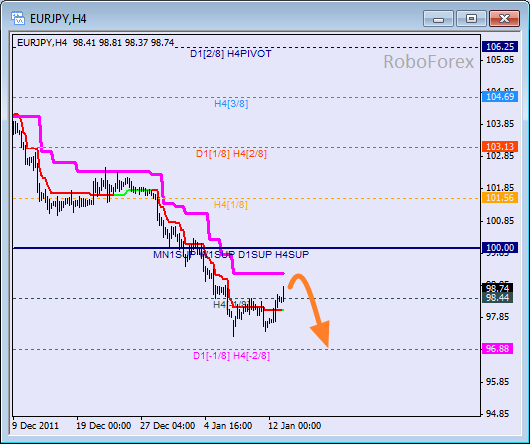
Task: Click the orange downward forecast arrow
Action: [310, 310]
